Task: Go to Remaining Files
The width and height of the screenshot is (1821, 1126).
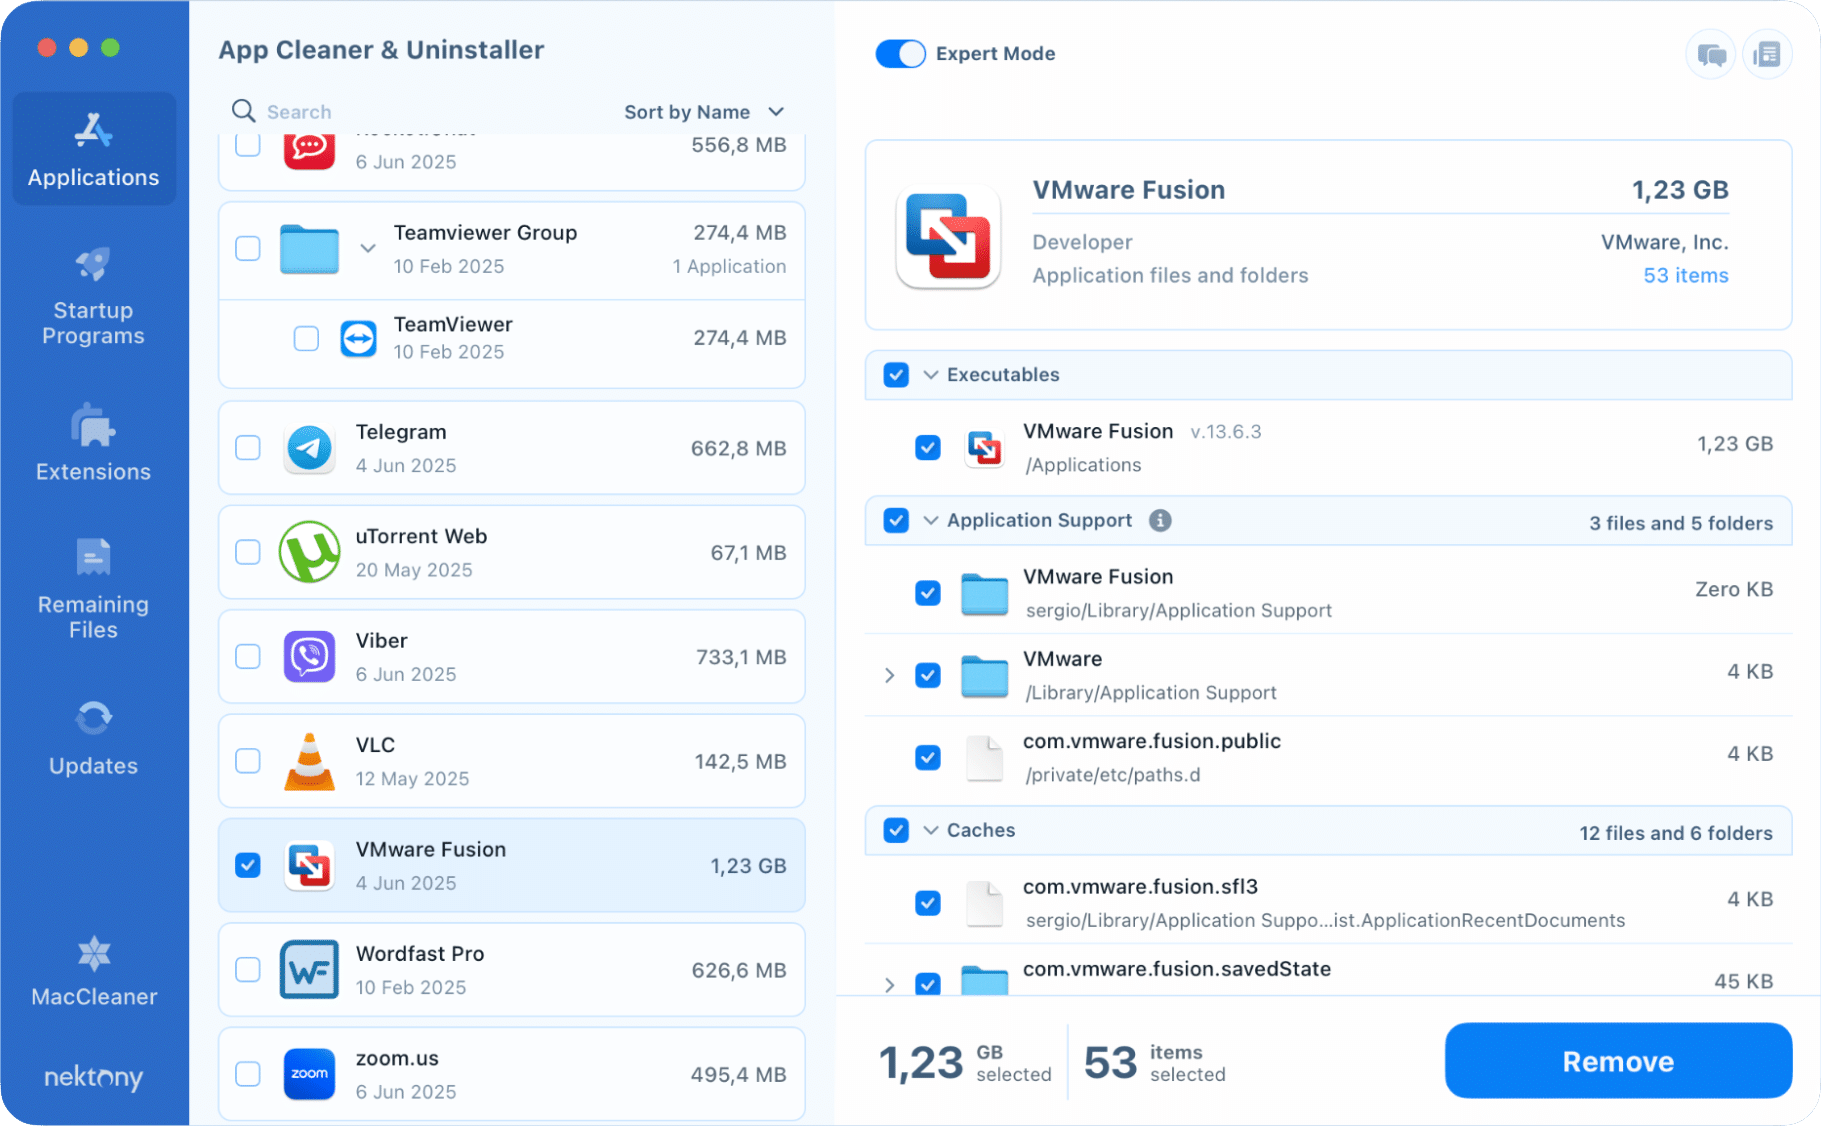Action: pos(93,589)
